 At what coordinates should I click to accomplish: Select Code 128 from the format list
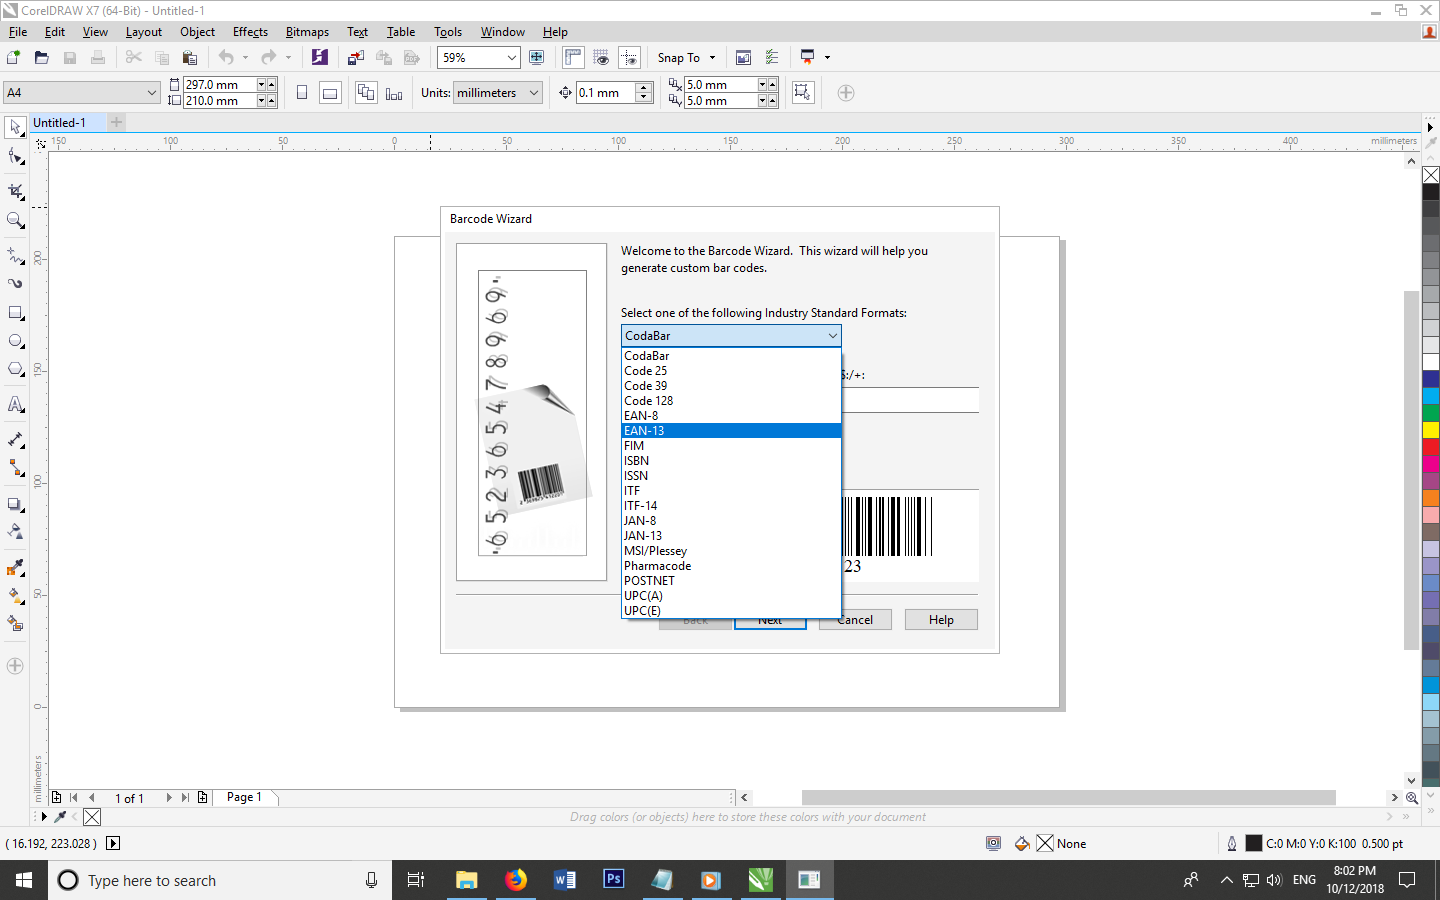pos(648,401)
